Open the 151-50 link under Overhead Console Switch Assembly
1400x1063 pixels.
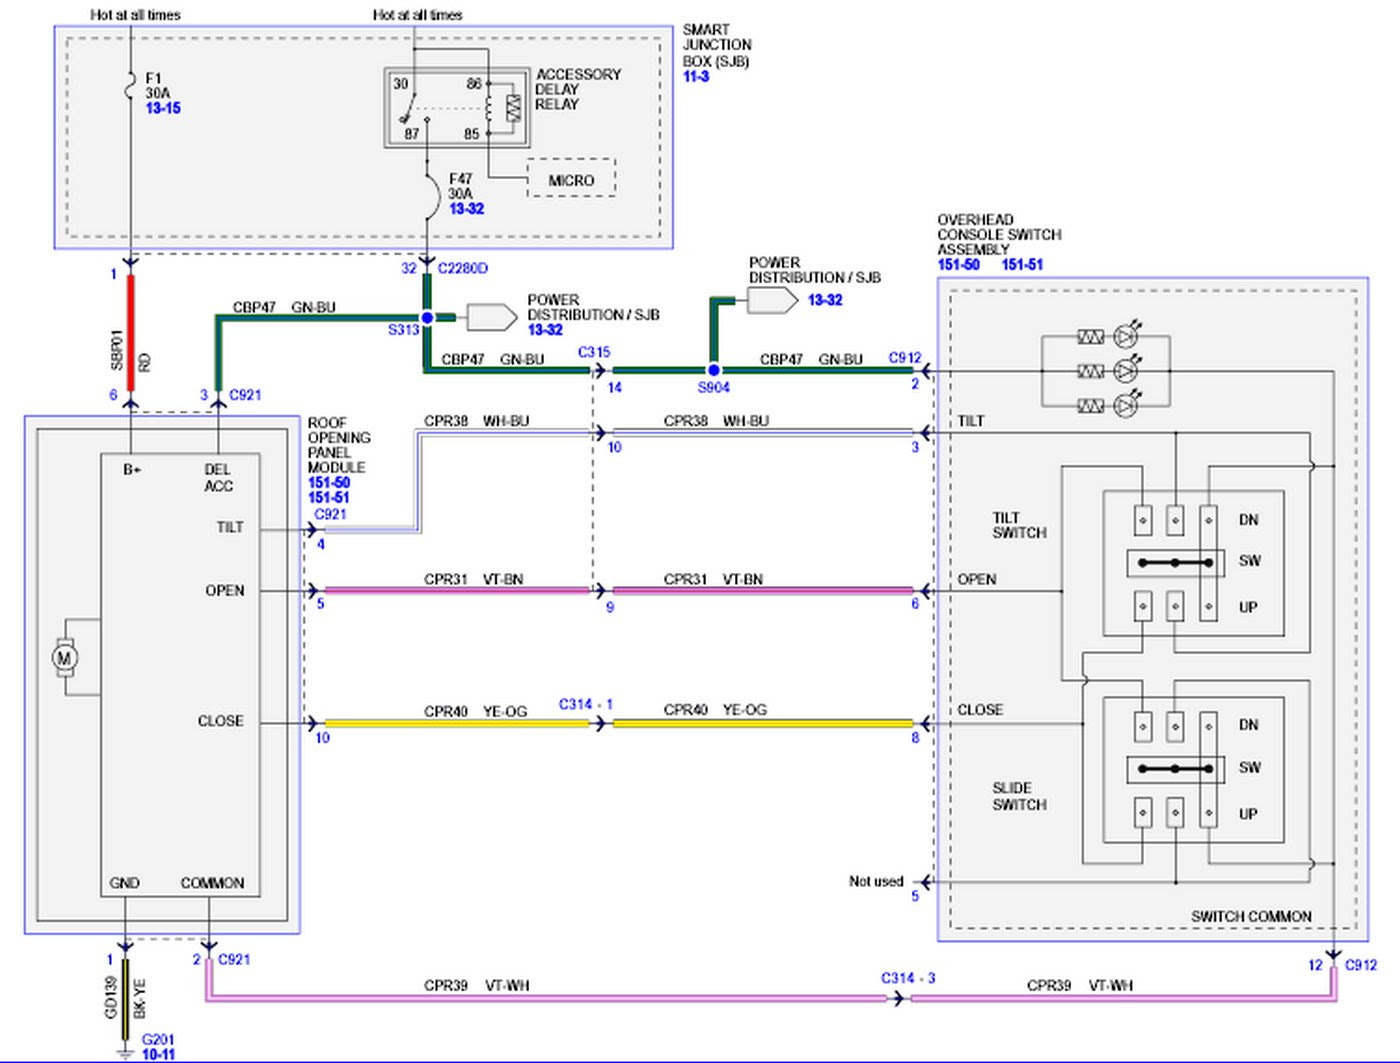(958, 265)
